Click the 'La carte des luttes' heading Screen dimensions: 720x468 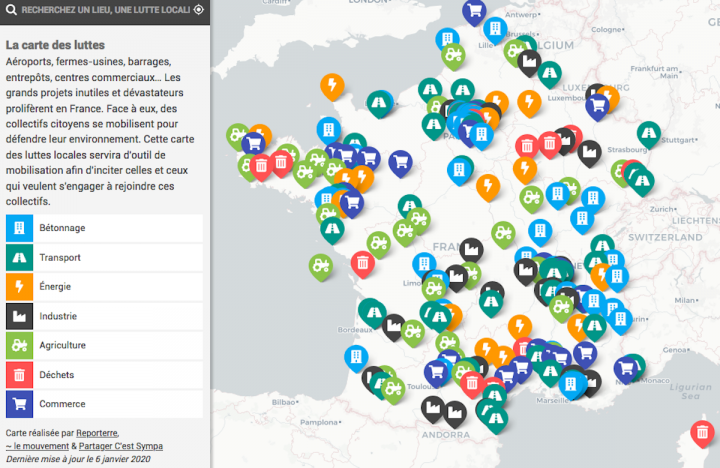pyautogui.click(x=55, y=45)
